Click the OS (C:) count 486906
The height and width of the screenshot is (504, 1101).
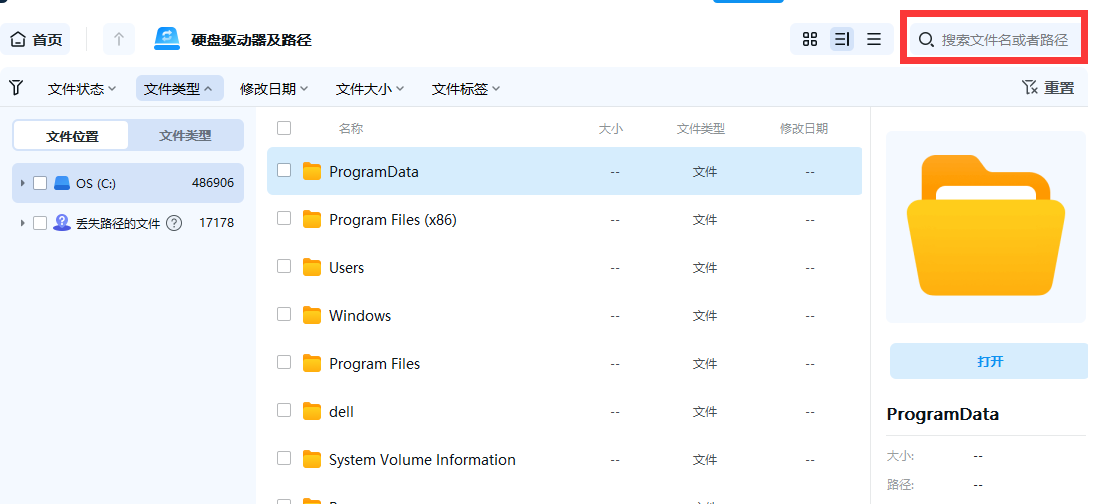[213, 183]
